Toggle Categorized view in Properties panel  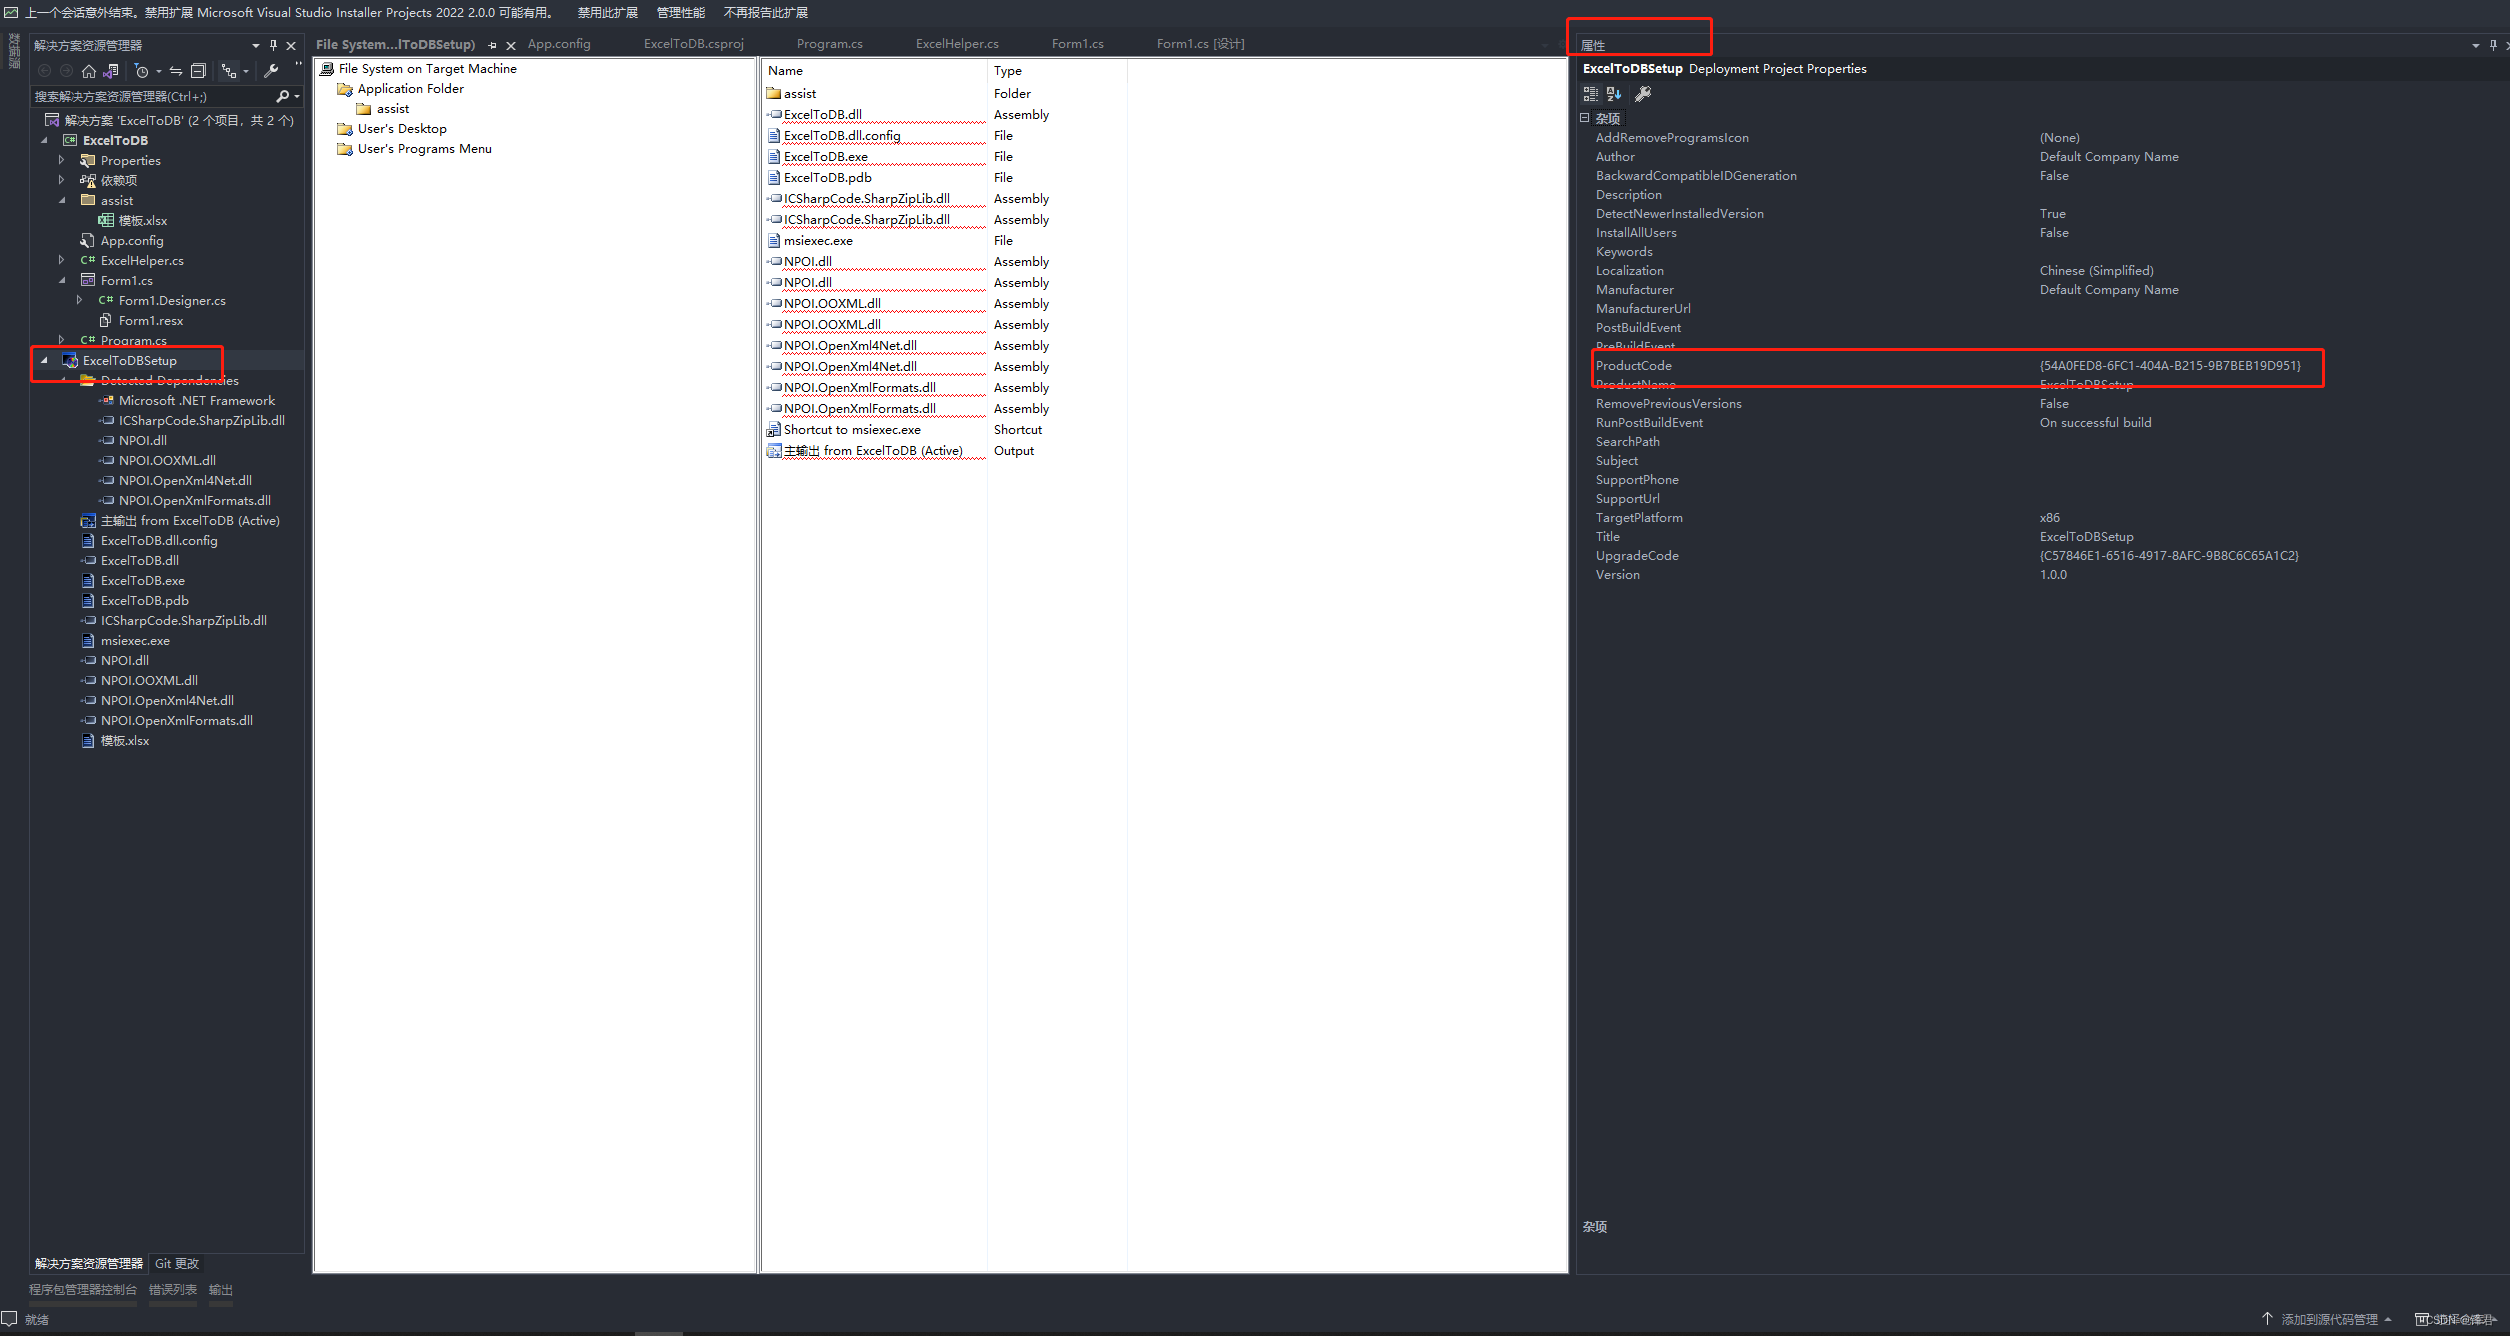pos(1590,94)
